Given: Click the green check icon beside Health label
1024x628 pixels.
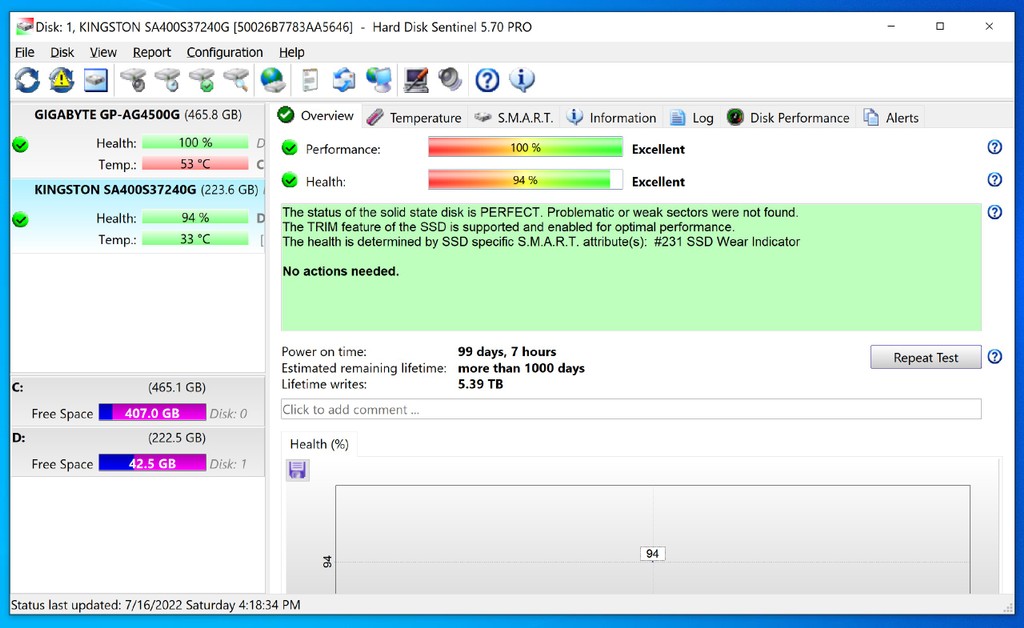Looking at the screenshot, I should point(289,181).
